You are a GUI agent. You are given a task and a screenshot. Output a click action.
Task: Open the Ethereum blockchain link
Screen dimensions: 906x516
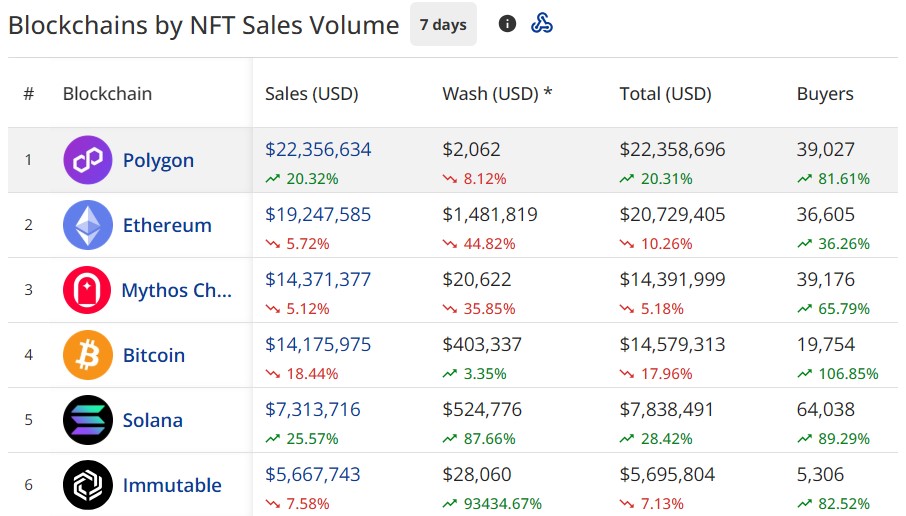pyautogui.click(x=167, y=225)
